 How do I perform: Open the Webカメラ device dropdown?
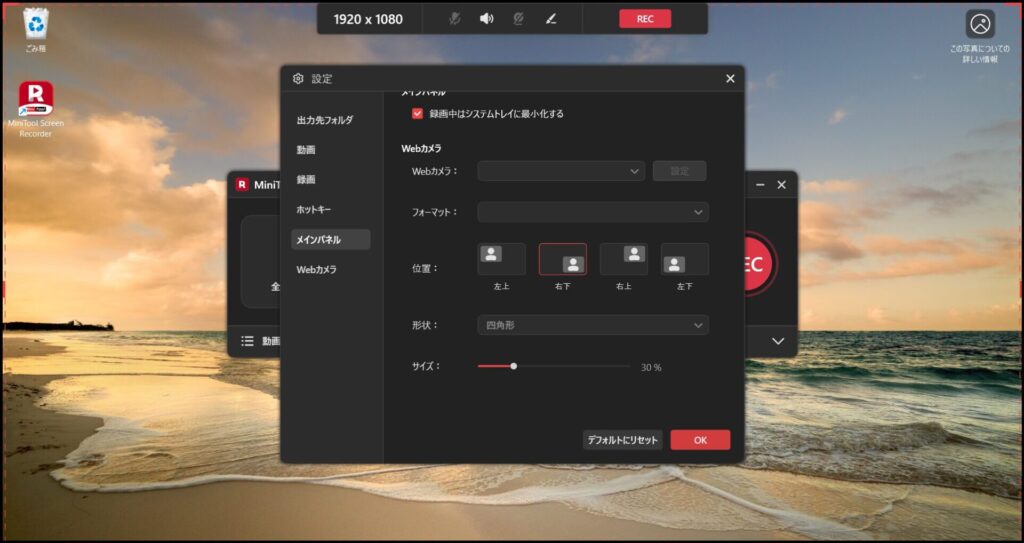tap(561, 171)
